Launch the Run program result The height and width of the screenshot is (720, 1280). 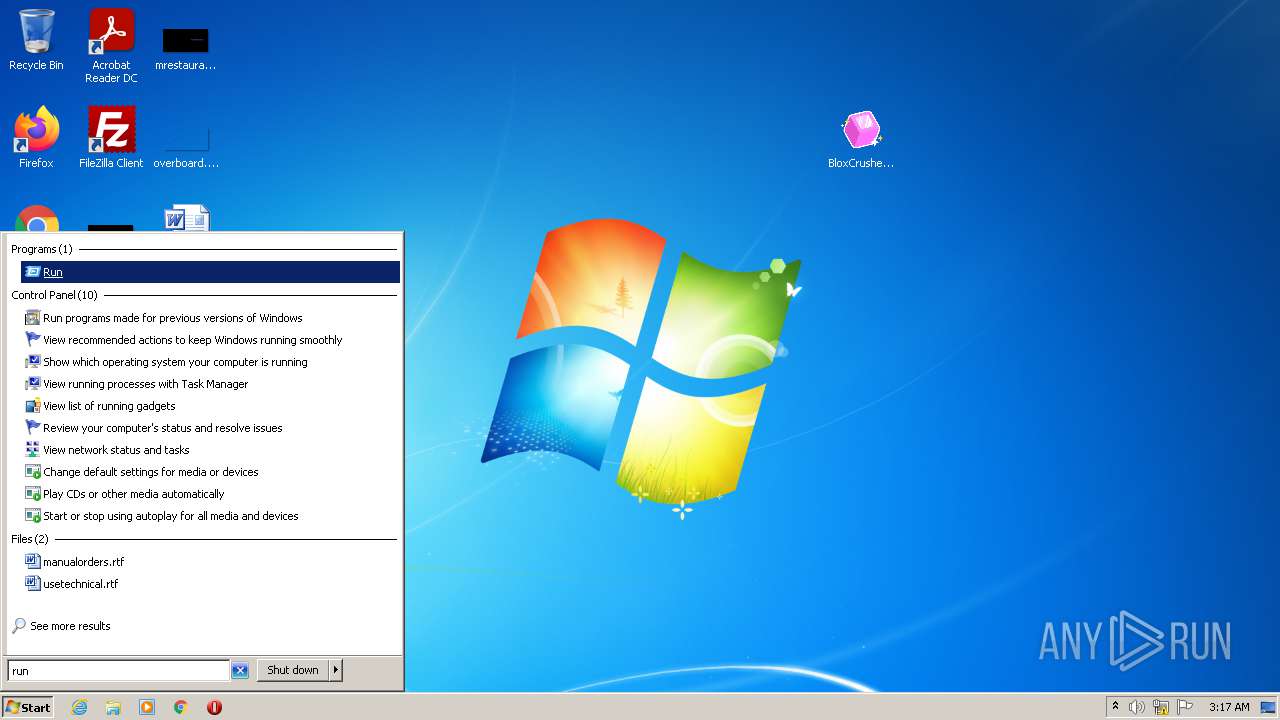coord(210,272)
